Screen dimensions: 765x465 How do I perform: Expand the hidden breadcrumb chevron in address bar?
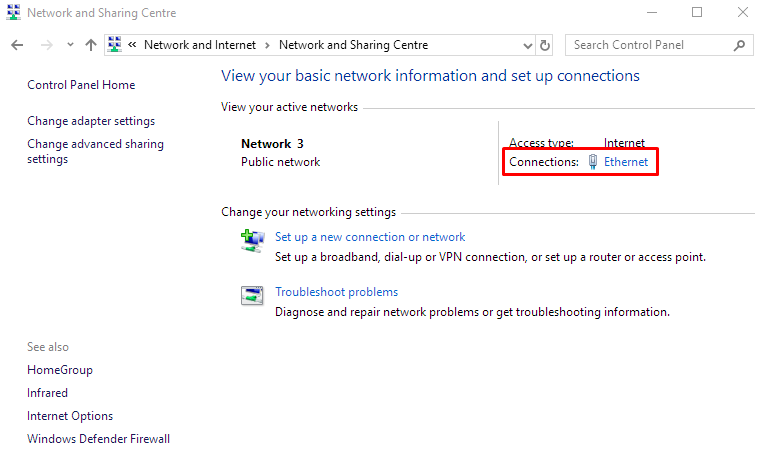[132, 45]
